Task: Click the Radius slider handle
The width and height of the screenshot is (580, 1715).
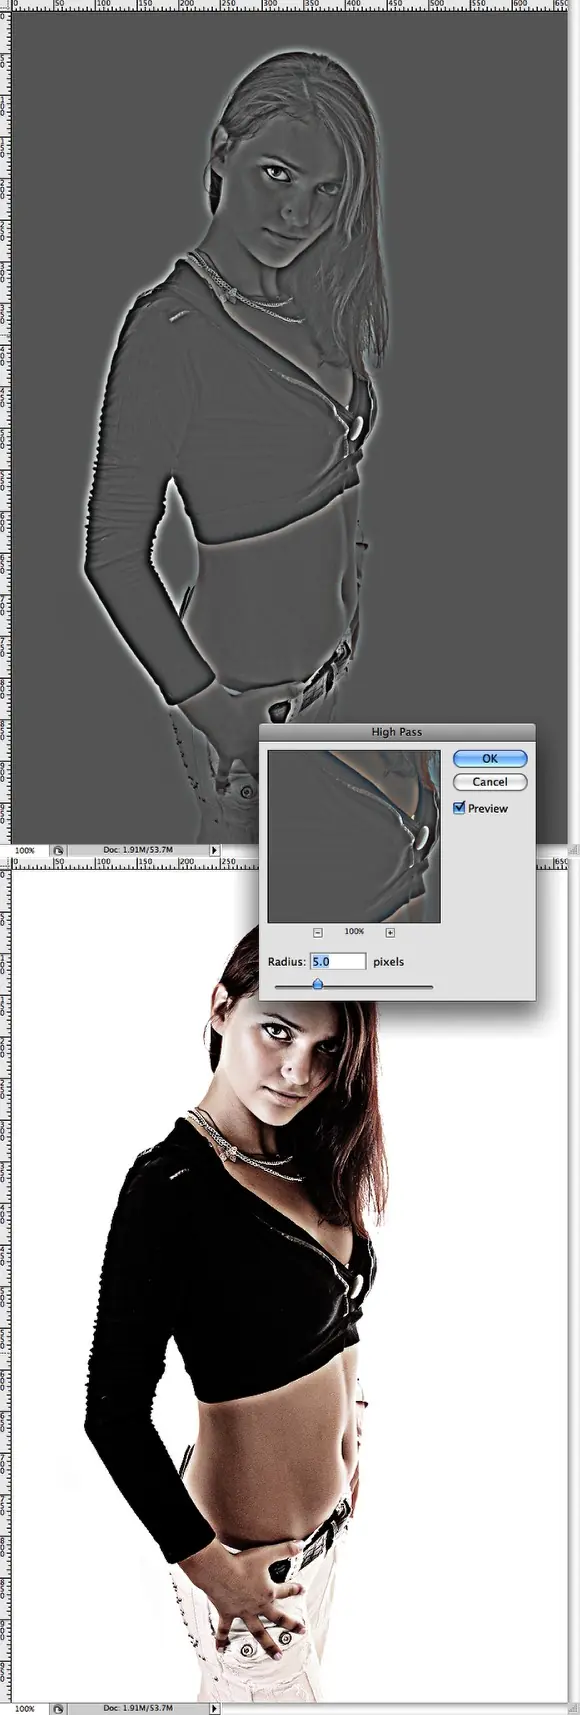Action: 318,985
